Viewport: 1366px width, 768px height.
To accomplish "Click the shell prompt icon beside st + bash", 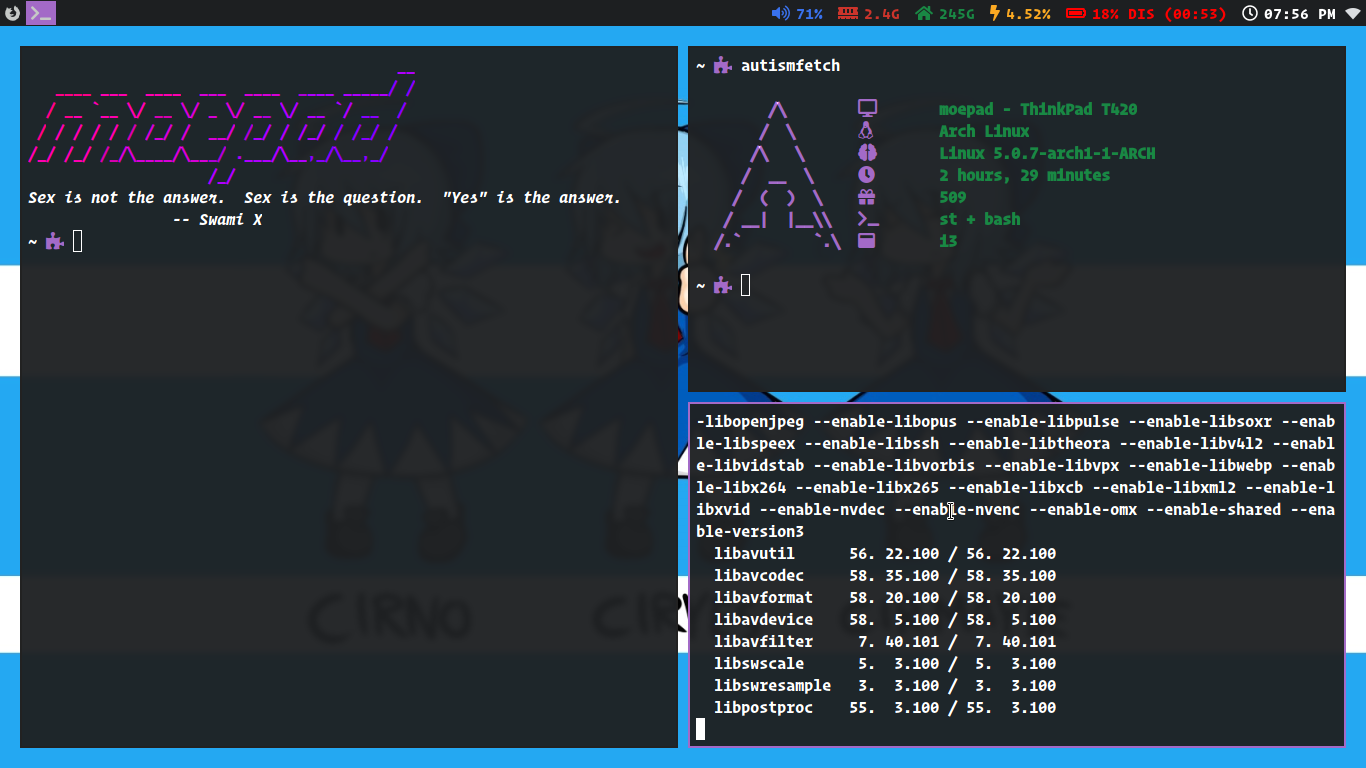I will point(866,219).
